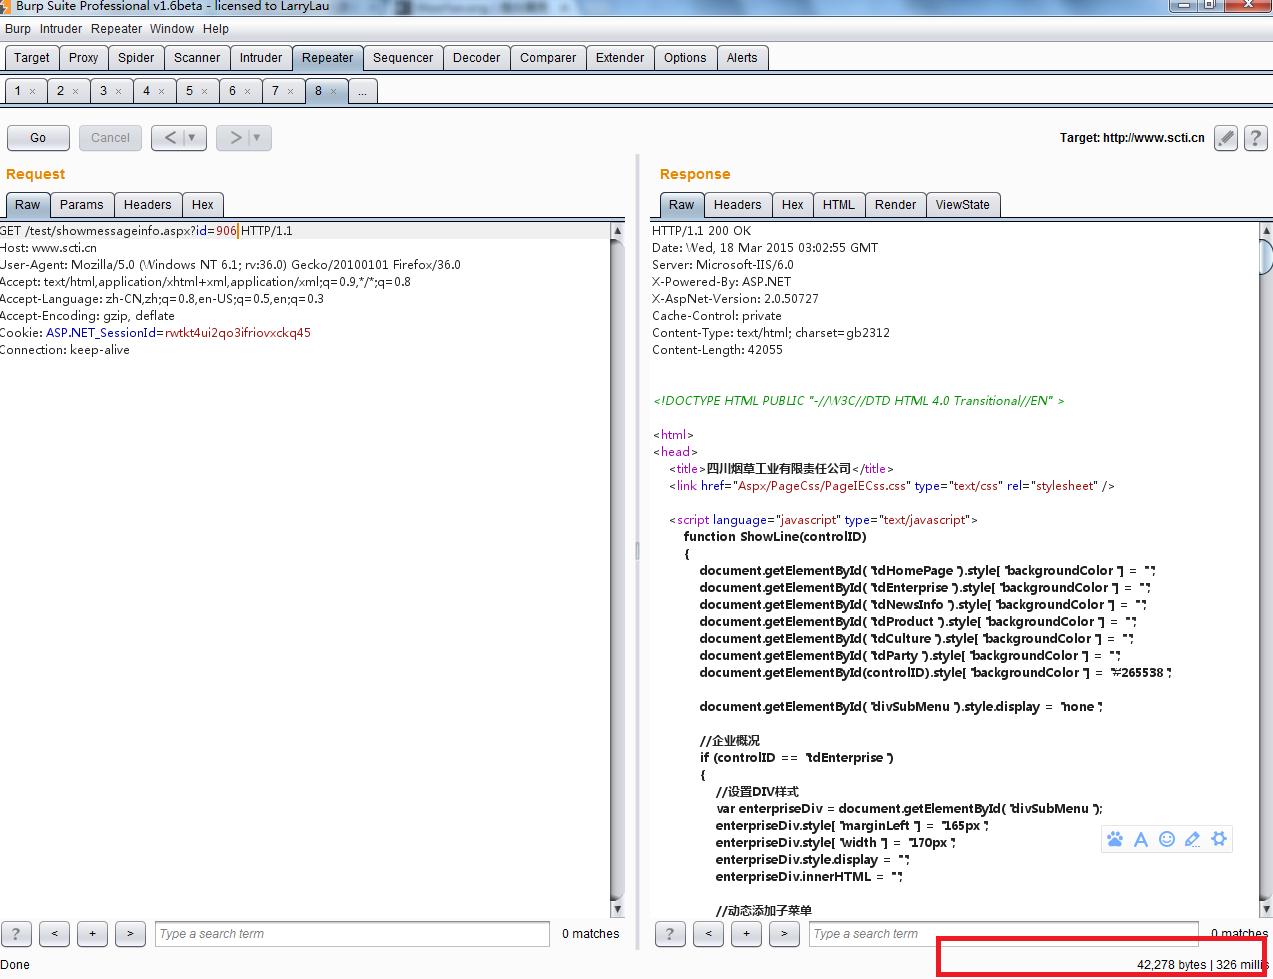Close Repeater tab 2 with its x
Viewport: 1273px width, 979px height.
pyautogui.click(x=75, y=91)
